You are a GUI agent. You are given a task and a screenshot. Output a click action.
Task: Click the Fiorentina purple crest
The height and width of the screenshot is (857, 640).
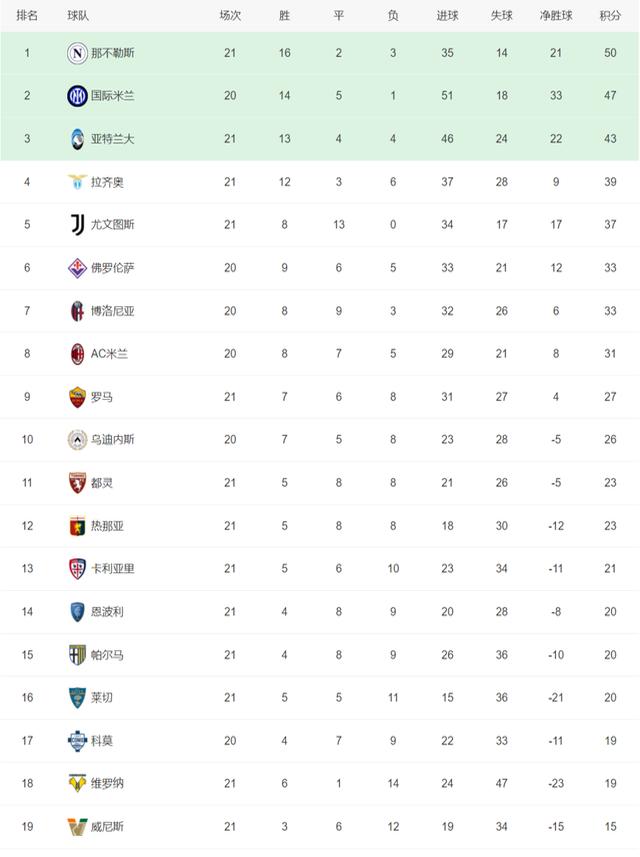click(x=77, y=268)
